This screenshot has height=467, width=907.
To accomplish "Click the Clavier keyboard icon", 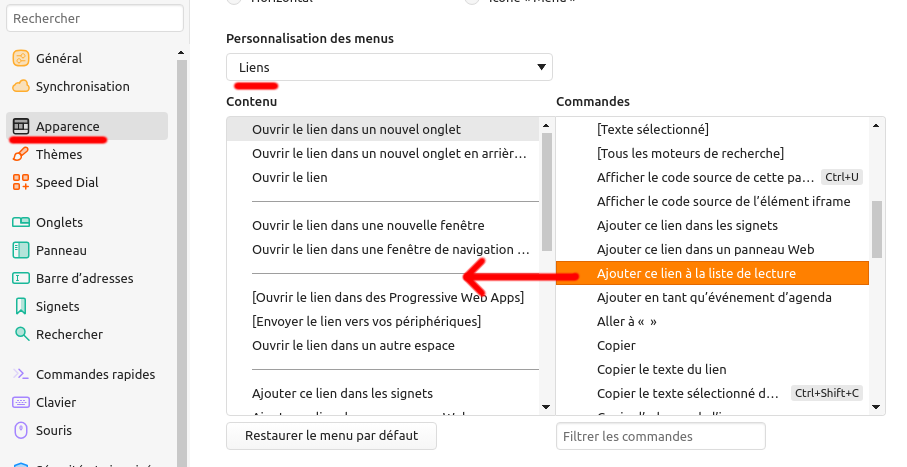I will point(20,403).
